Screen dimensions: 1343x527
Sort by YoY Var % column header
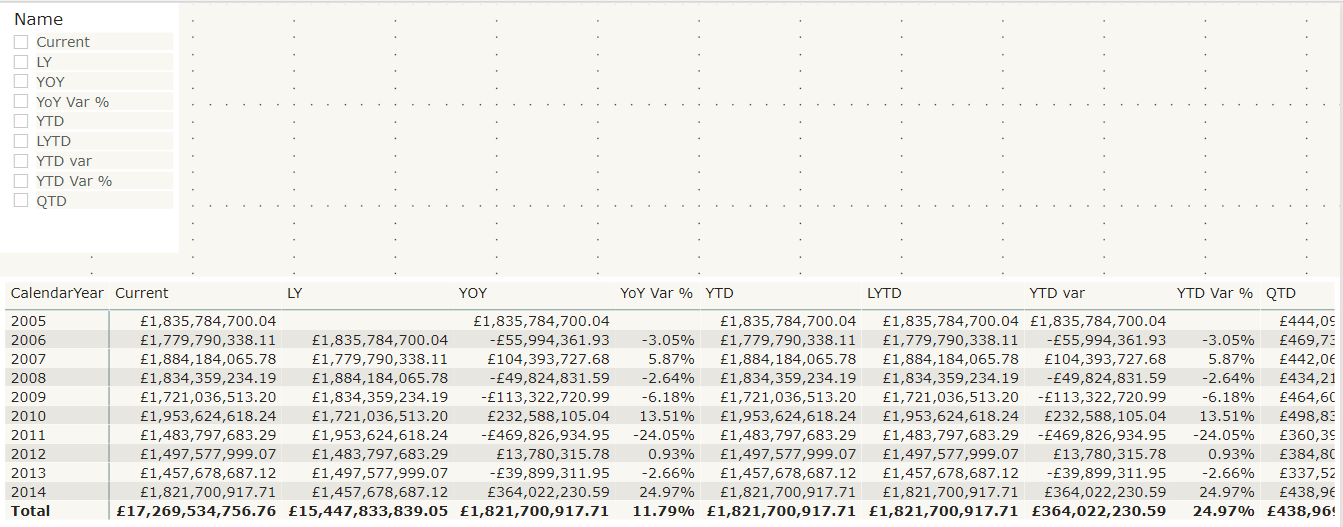(x=656, y=293)
